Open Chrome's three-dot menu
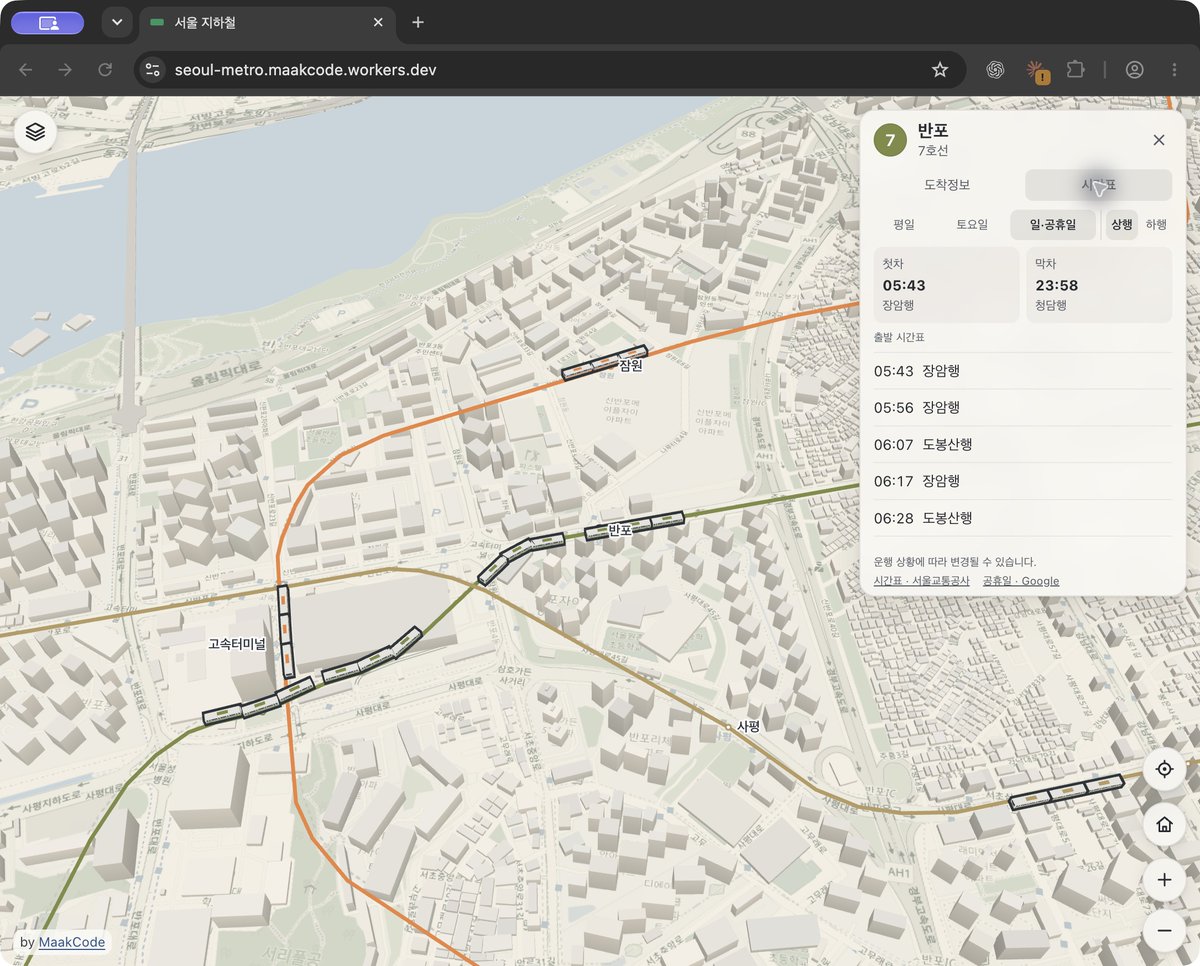1200x966 pixels. [1175, 70]
